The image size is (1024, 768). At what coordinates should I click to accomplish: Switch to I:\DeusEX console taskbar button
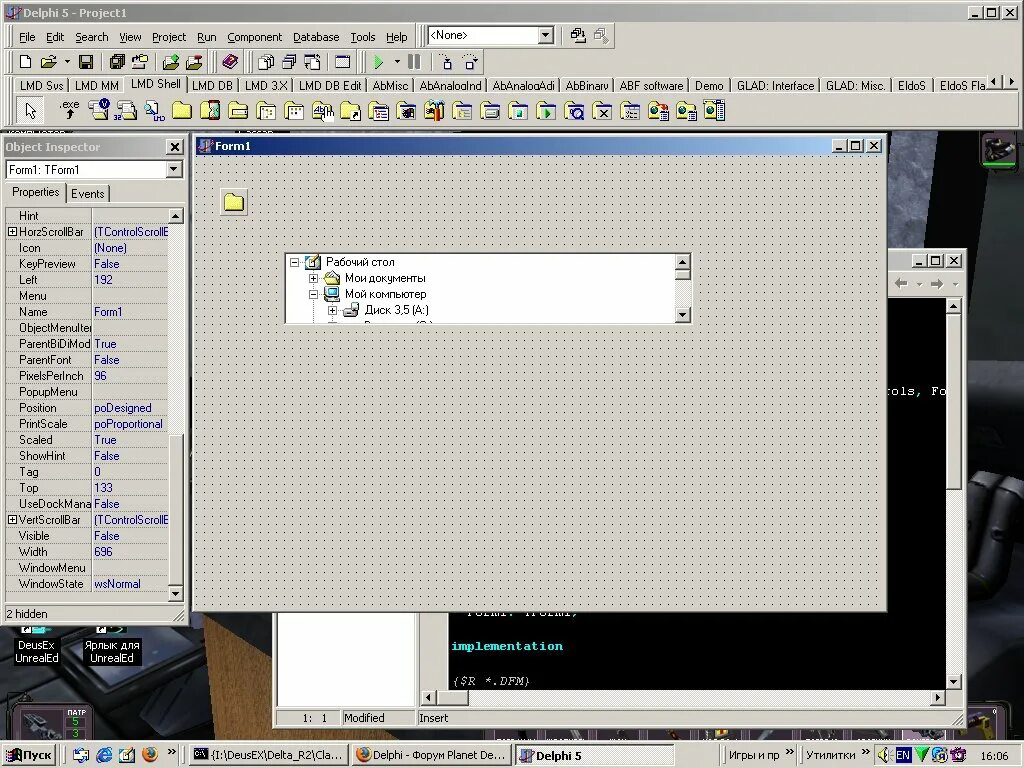point(269,755)
